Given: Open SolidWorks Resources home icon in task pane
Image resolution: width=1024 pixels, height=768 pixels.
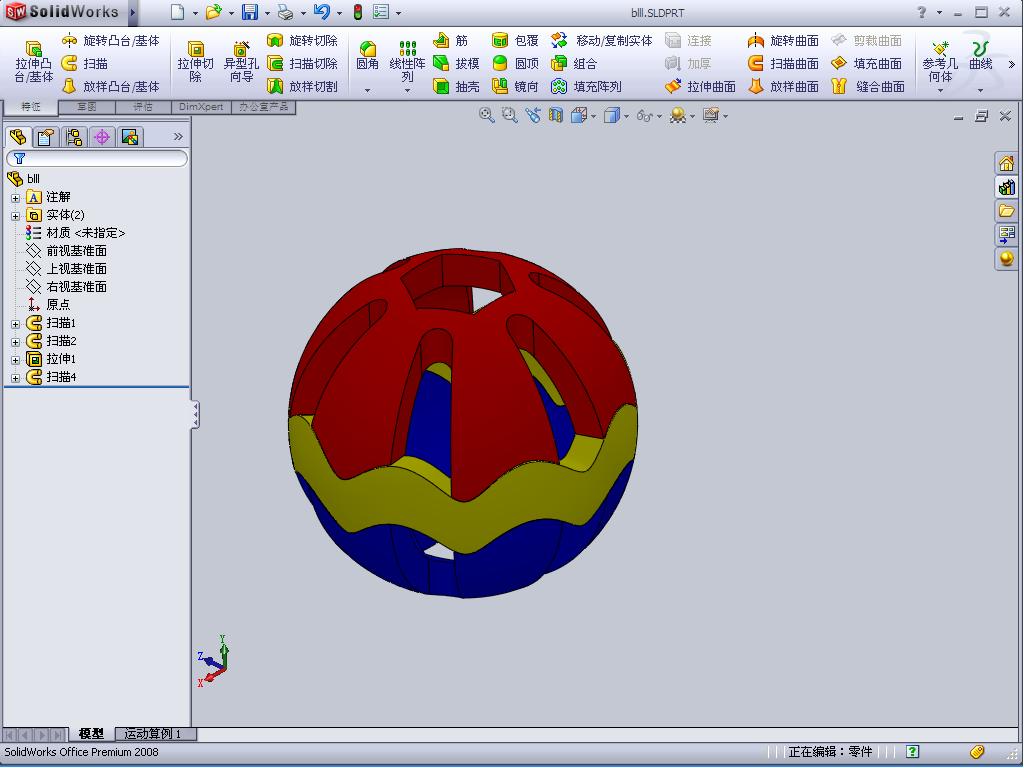Looking at the screenshot, I should pyautogui.click(x=1006, y=163).
